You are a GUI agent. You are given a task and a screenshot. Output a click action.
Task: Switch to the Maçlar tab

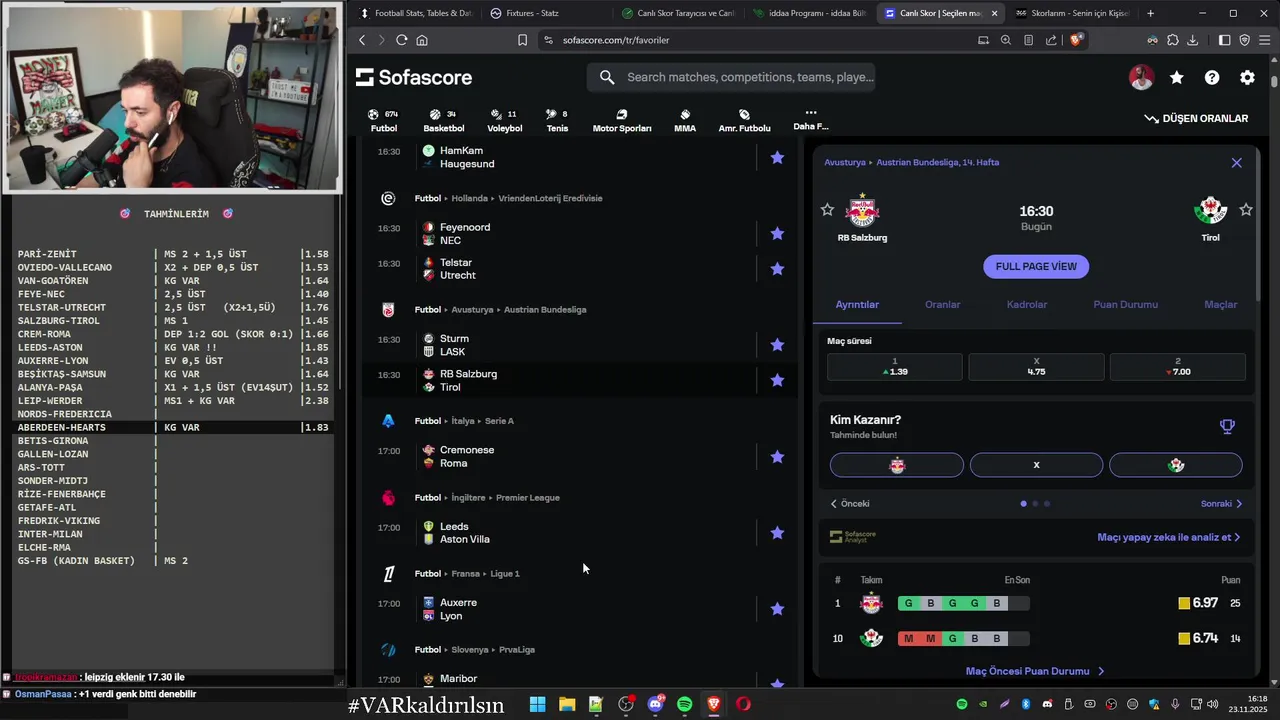point(1220,304)
